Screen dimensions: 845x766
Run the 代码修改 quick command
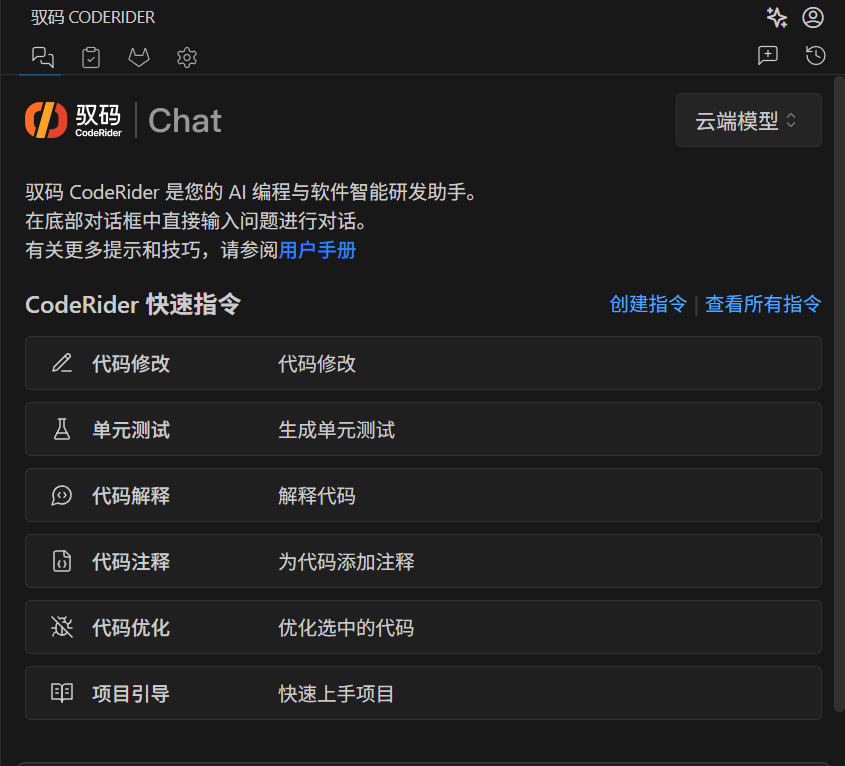click(423, 363)
